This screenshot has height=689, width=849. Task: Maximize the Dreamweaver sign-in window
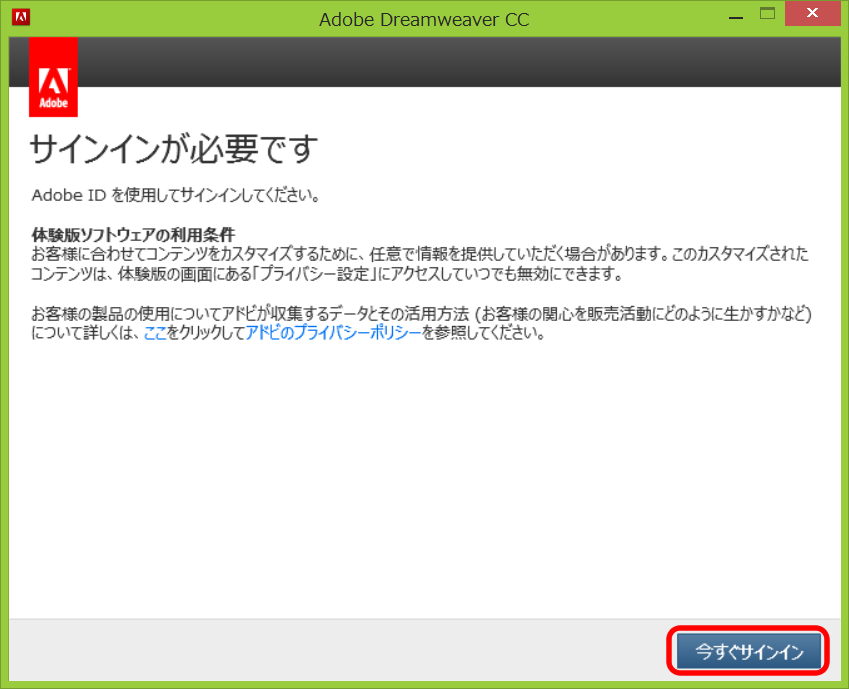[767, 14]
